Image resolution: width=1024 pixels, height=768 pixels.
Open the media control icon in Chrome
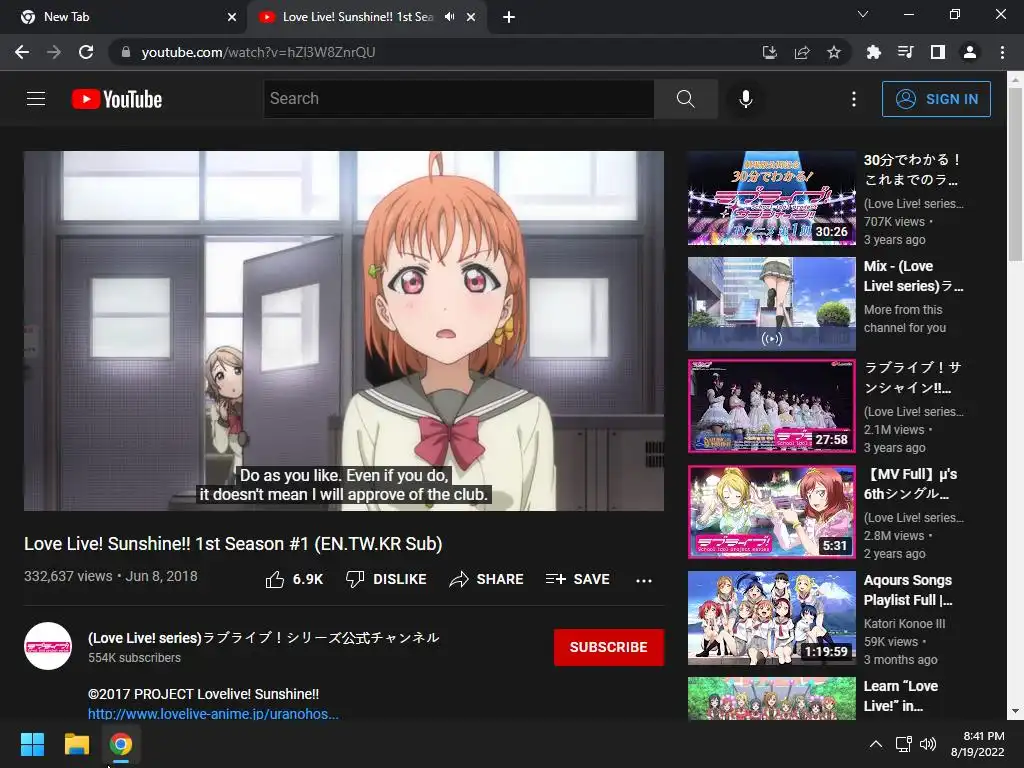click(x=905, y=52)
